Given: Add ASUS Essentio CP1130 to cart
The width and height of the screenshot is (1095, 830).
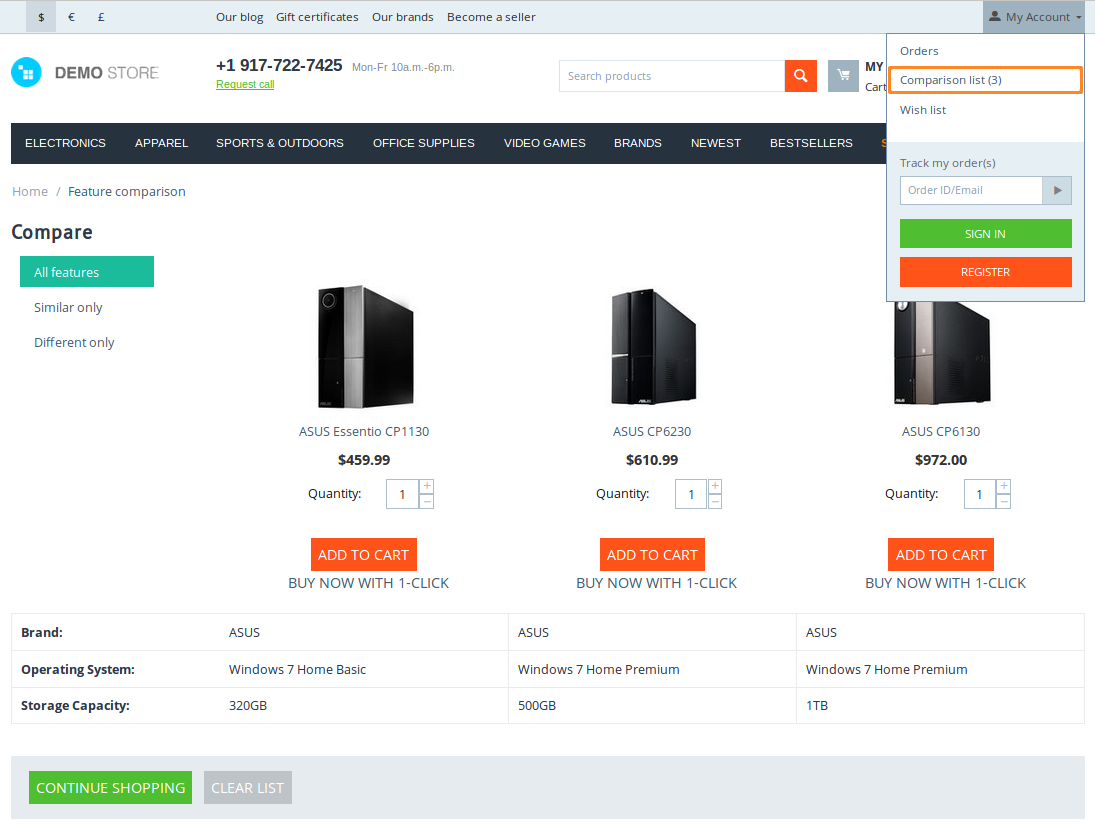Looking at the screenshot, I should click(364, 555).
